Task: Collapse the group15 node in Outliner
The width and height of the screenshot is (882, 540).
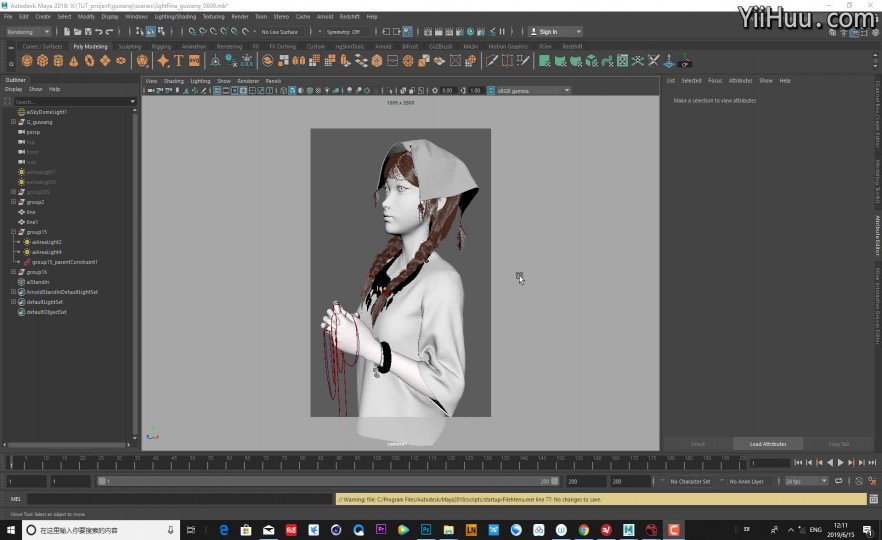Action: pos(14,232)
